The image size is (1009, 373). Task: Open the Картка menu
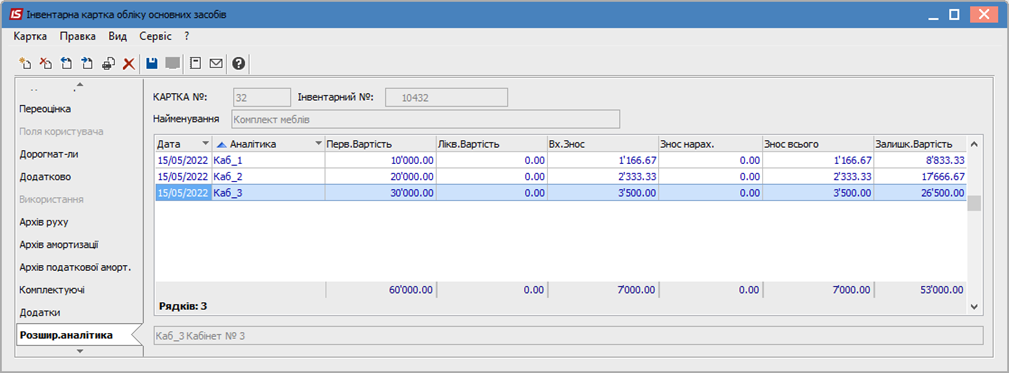(x=30, y=37)
